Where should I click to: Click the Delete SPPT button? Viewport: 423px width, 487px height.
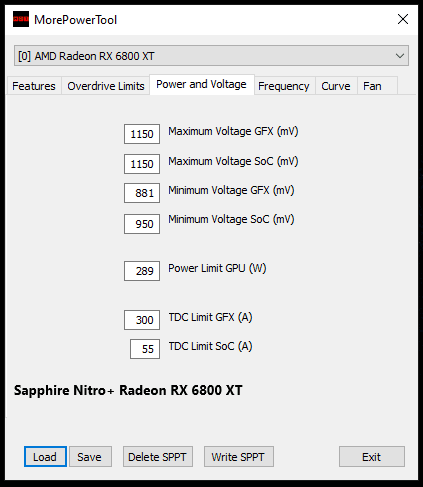pos(158,457)
